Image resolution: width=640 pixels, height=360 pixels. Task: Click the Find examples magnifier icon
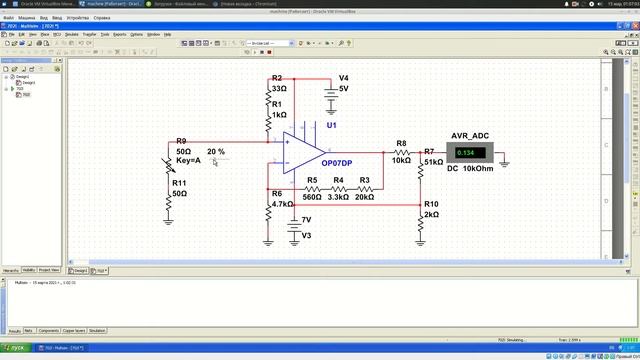coord(341,43)
